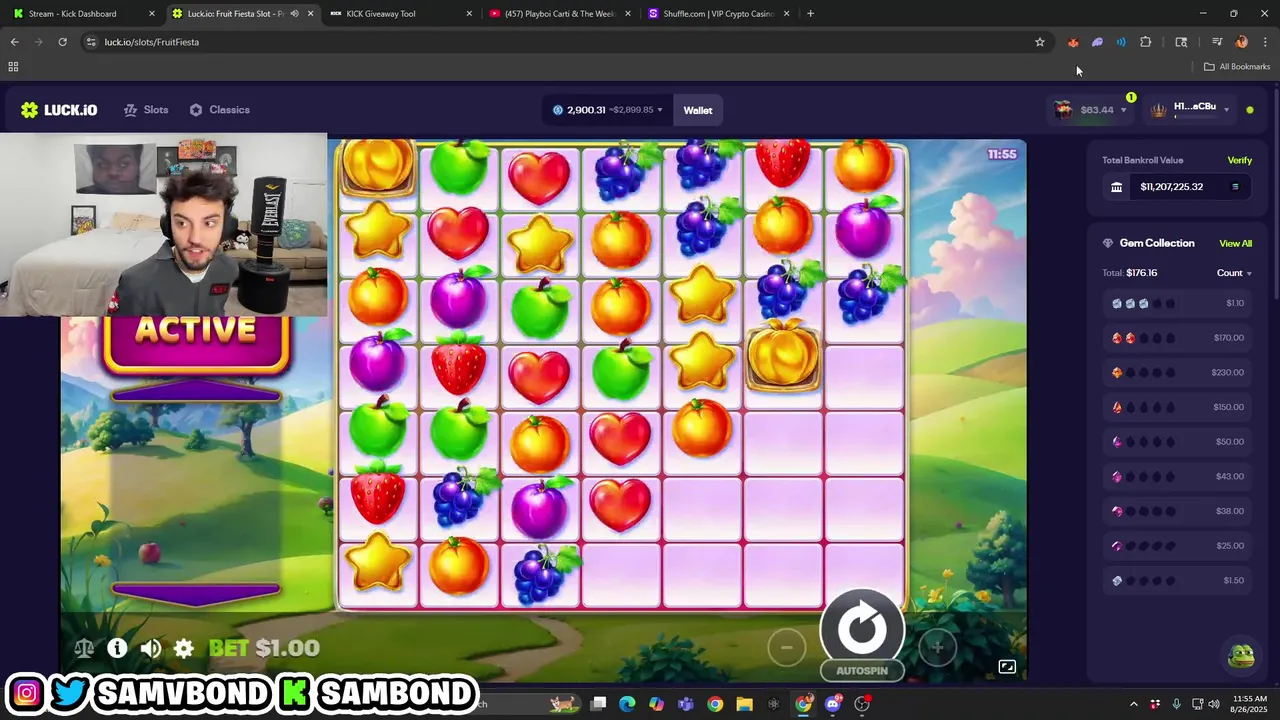Start Autospin
The height and width of the screenshot is (720, 1280).
coord(862,671)
